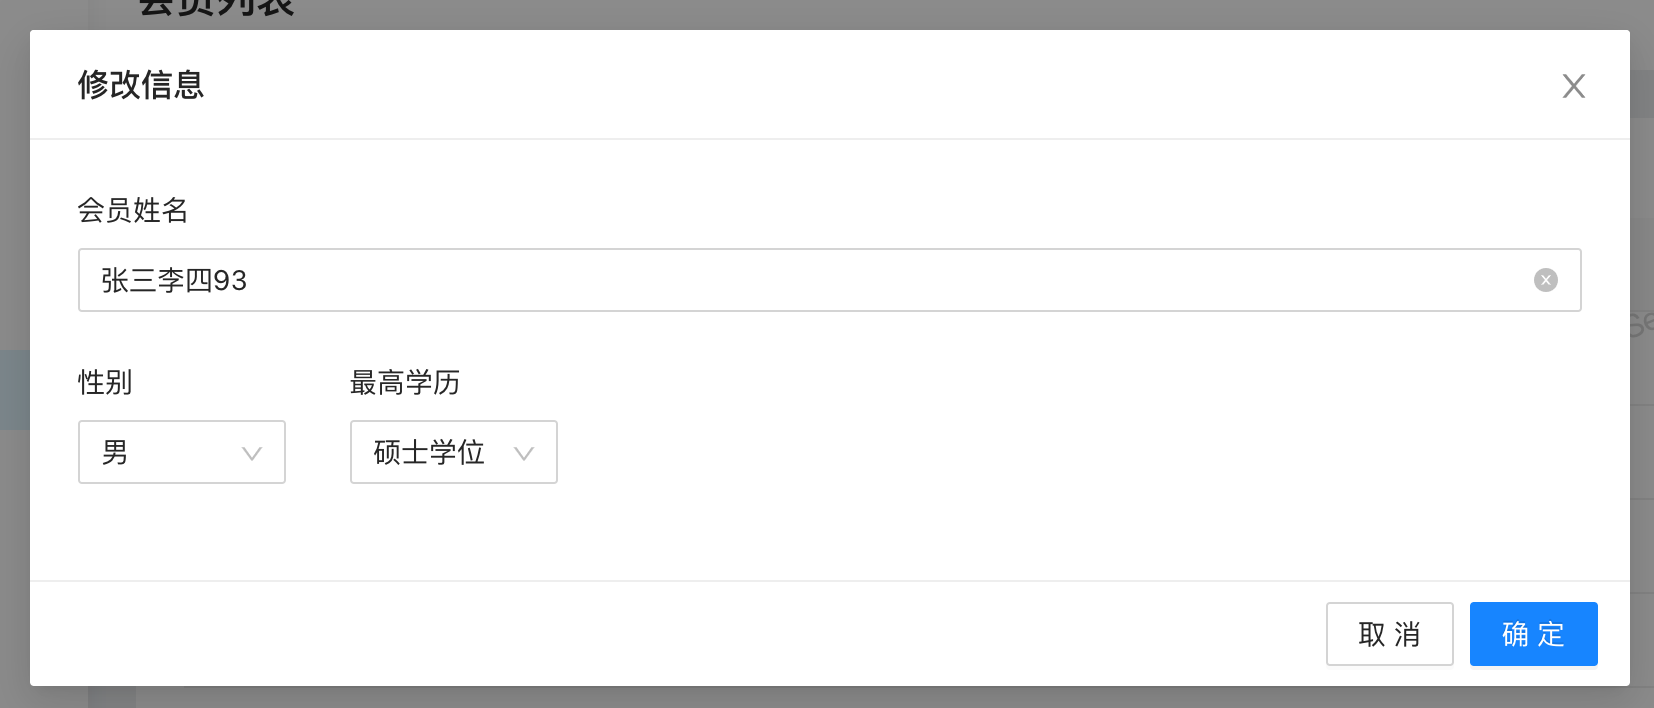1654x708 pixels.
Task: Focus the 会员姓名 input field
Action: point(830,280)
